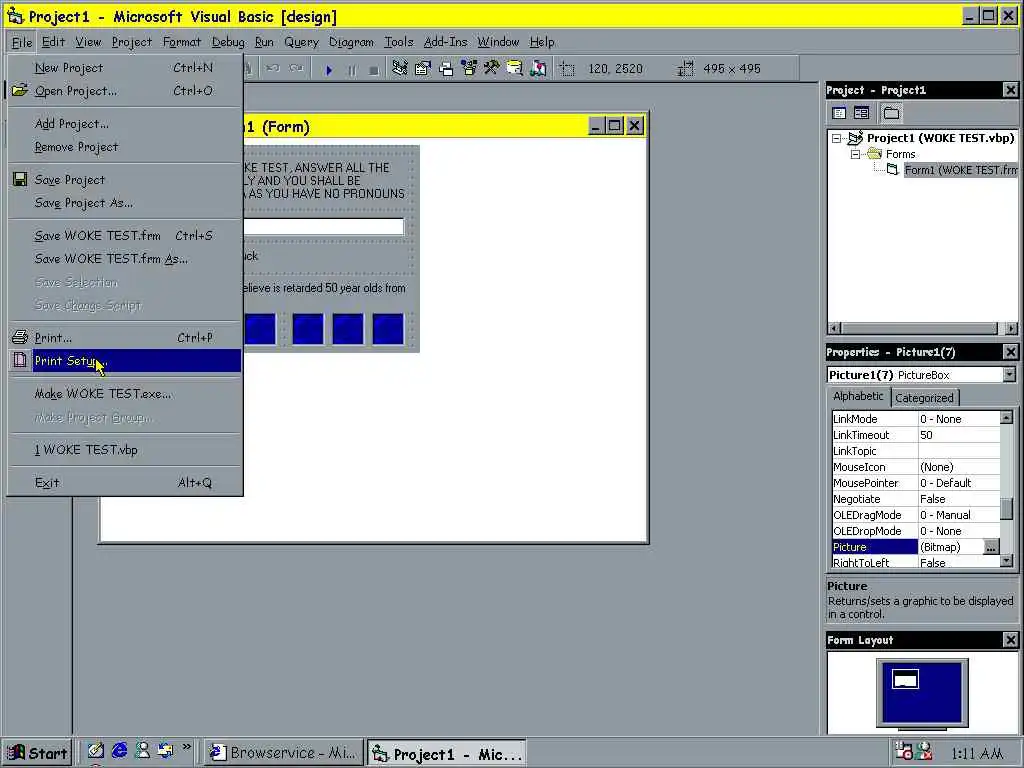Select the LinkTimeout property row
The height and width of the screenshot is (768, 1024).
coord(916,435)
